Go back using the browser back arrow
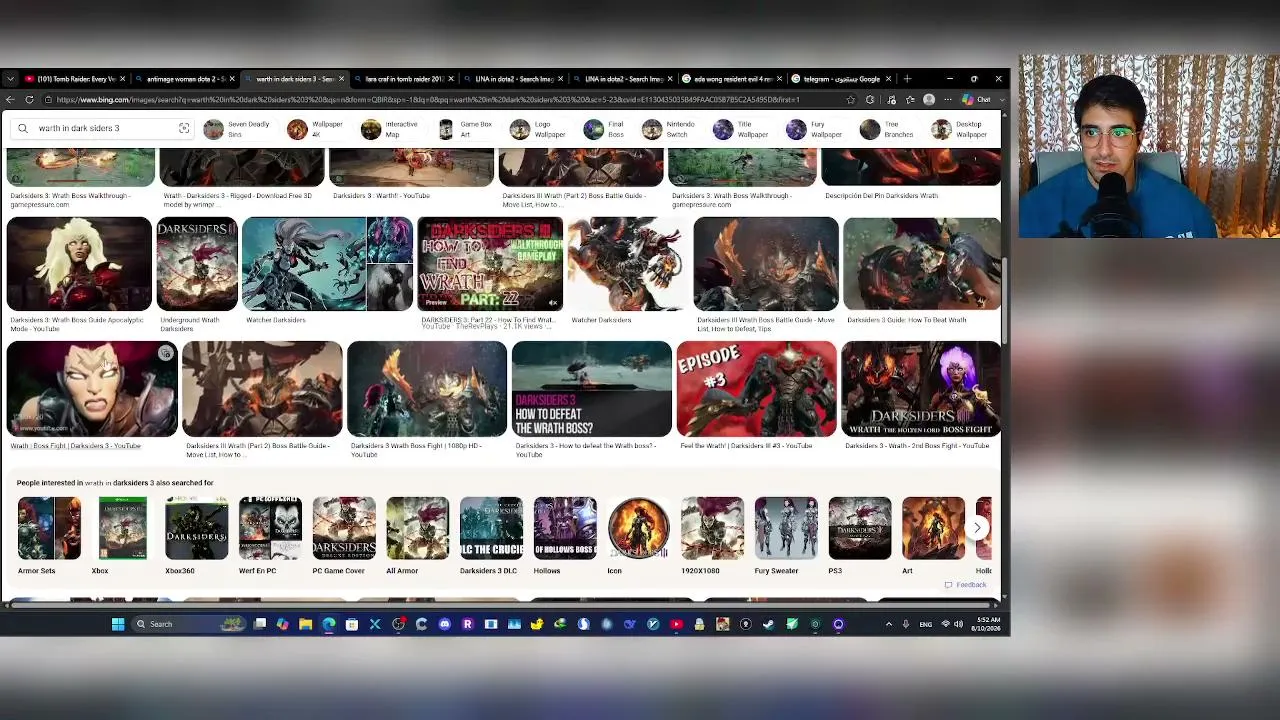The image size is (1280, 720). (10, 100)
